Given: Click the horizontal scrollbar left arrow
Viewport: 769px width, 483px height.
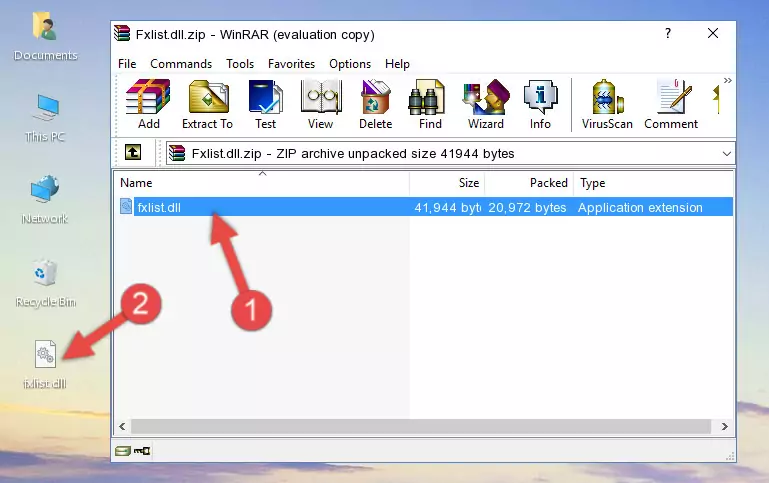Looking at the screenshot, I should point(122,427).
